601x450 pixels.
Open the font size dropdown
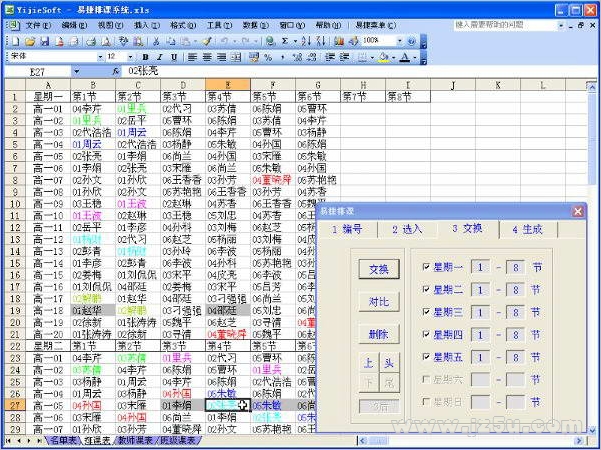(130, 57)
